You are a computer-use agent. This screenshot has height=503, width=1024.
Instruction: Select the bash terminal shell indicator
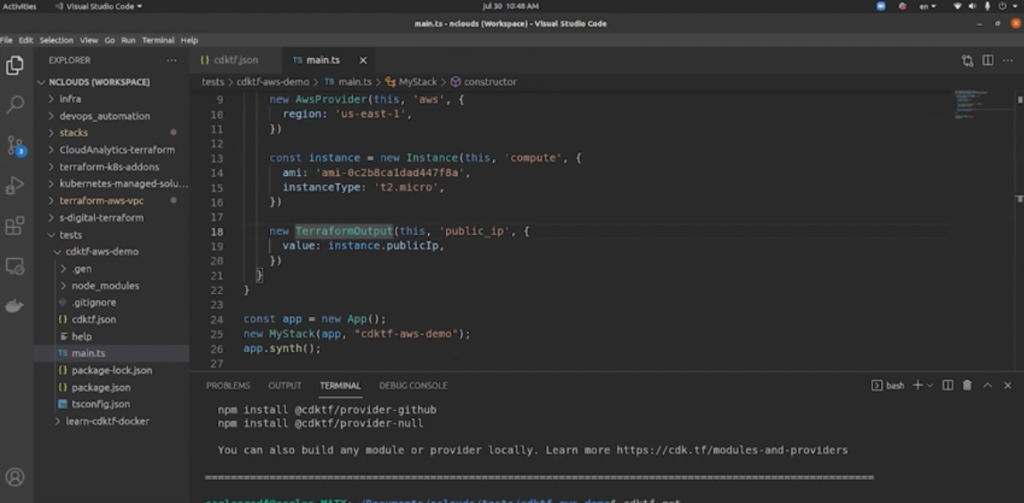pyautogui.click(x=888, y=385)
